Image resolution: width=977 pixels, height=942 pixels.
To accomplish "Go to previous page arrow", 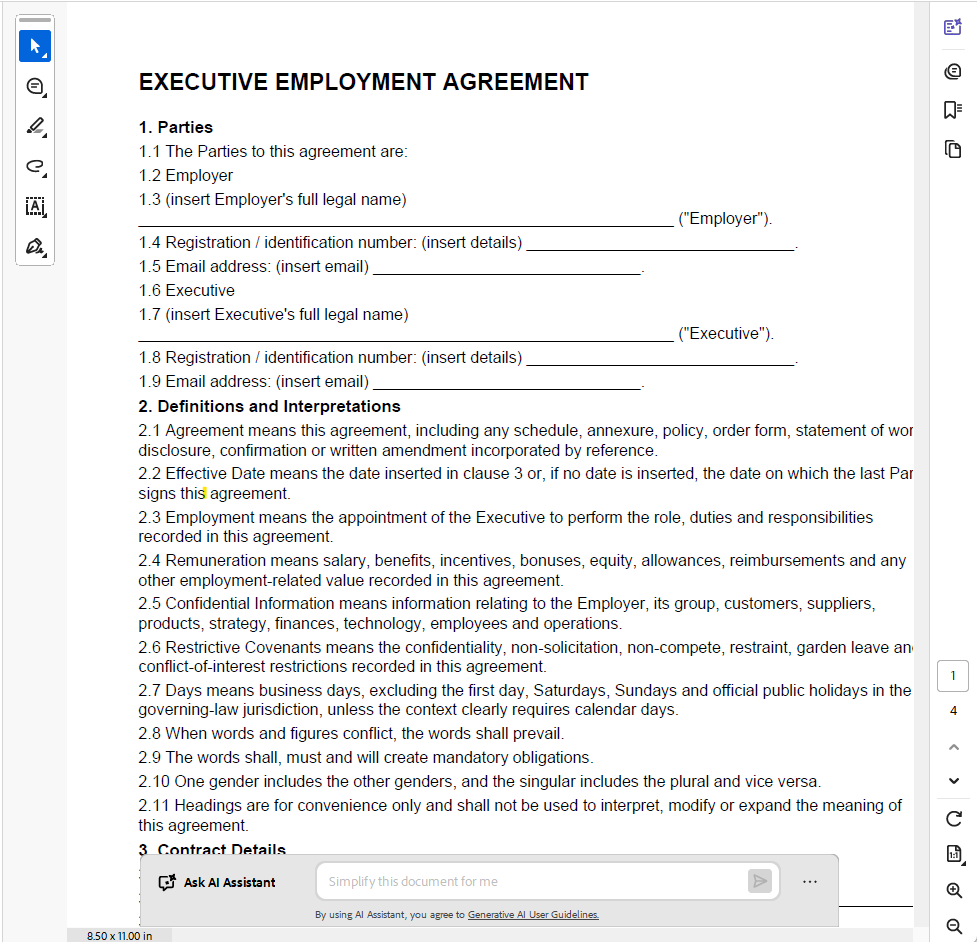I will click(x=953, y=747).
